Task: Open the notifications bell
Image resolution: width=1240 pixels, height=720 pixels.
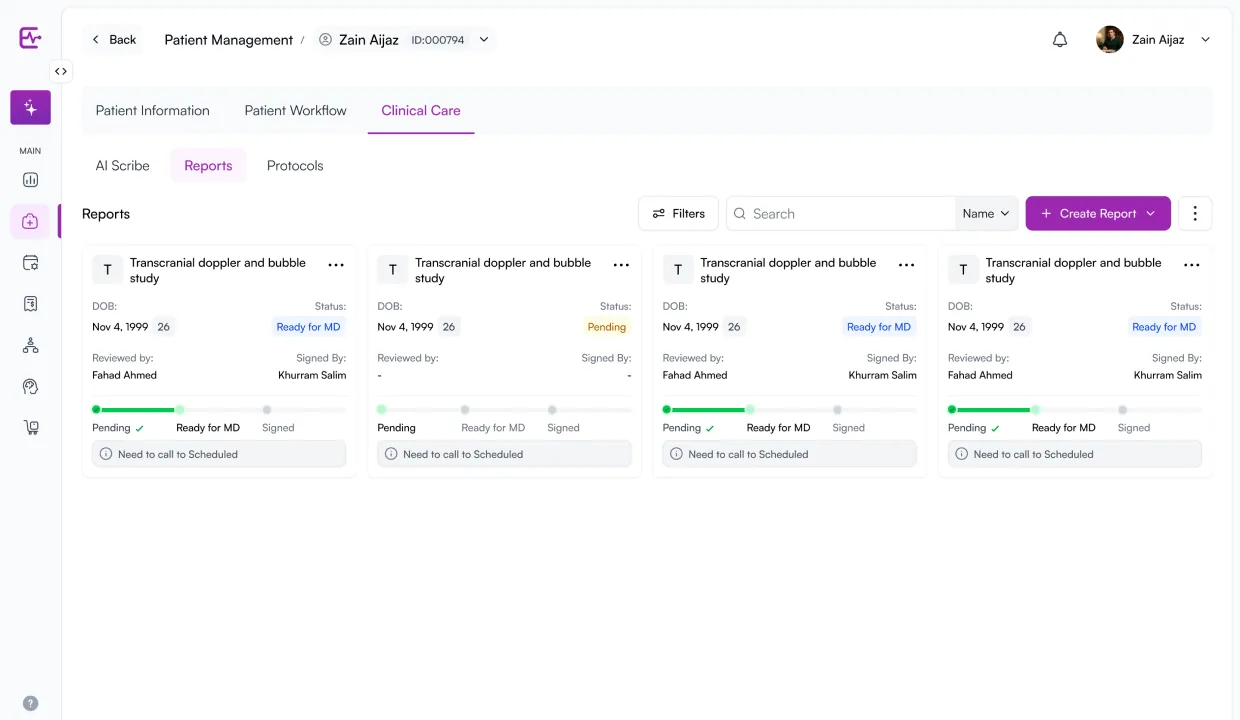Action: (x=1060, y=40)
